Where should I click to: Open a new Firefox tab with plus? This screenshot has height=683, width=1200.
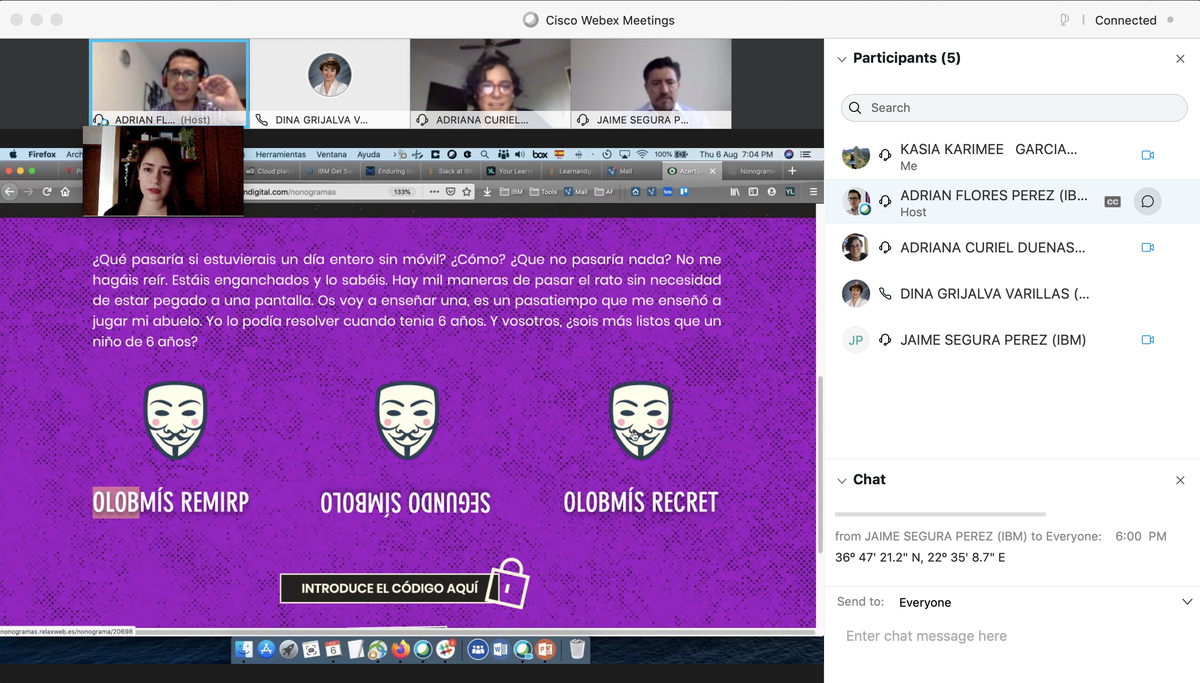click(x=792, y=171)
